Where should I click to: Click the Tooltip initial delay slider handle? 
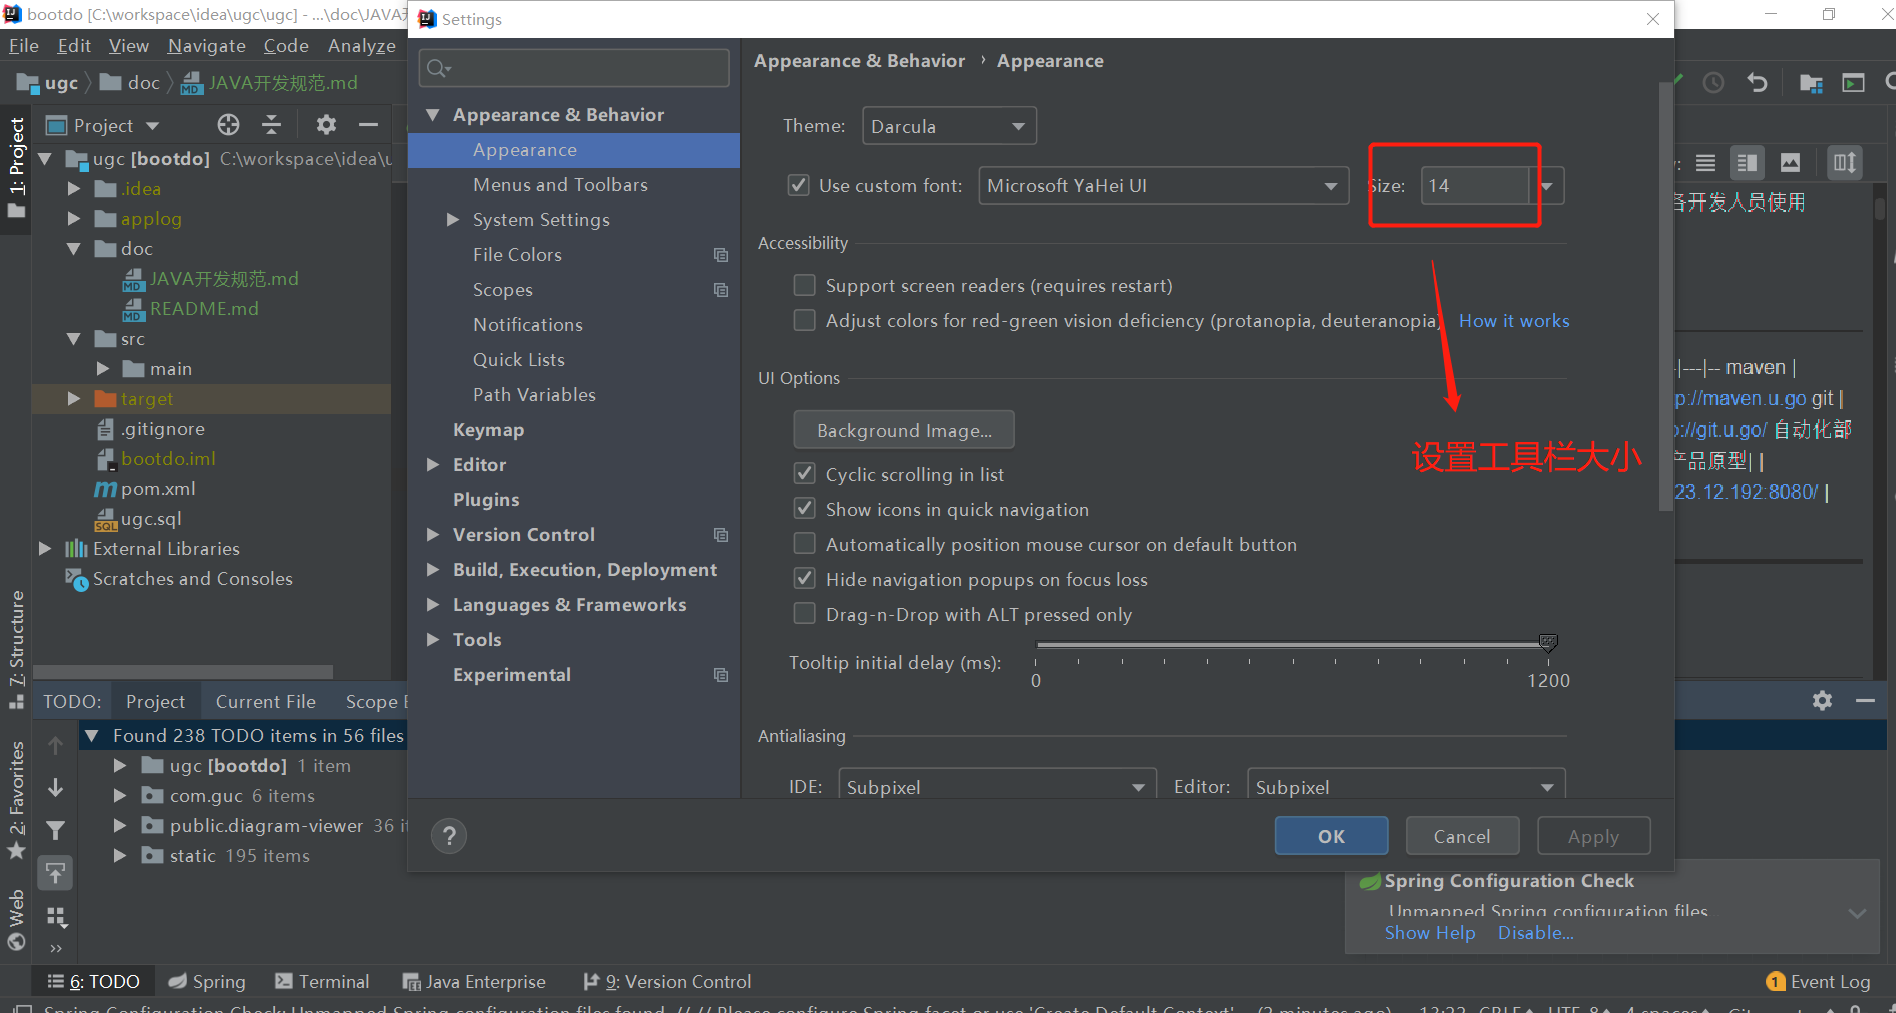coord(1548,643)
